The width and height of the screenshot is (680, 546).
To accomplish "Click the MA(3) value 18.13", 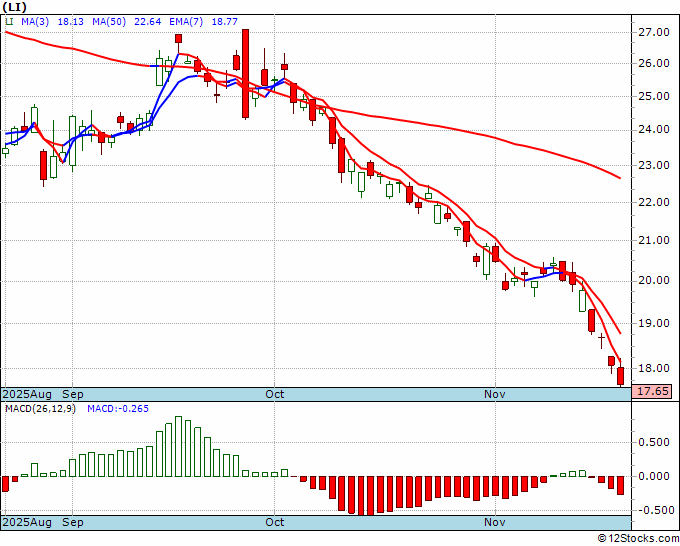I will pyautogui.click(x=70, y=21).
